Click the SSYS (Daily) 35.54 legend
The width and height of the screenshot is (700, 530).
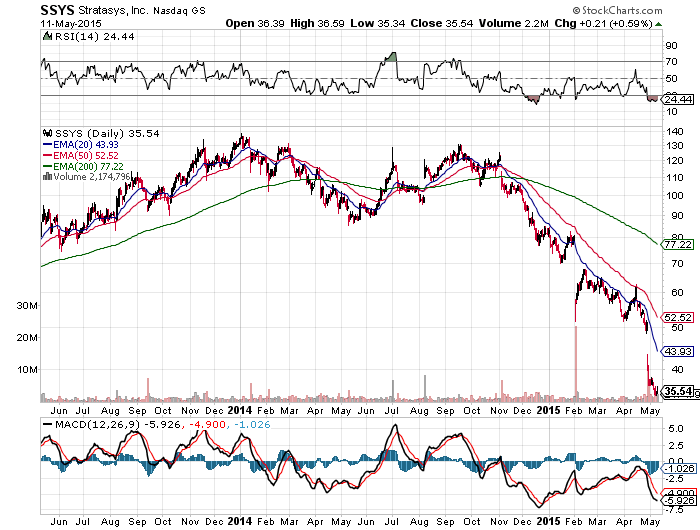(x=107, y=134)
